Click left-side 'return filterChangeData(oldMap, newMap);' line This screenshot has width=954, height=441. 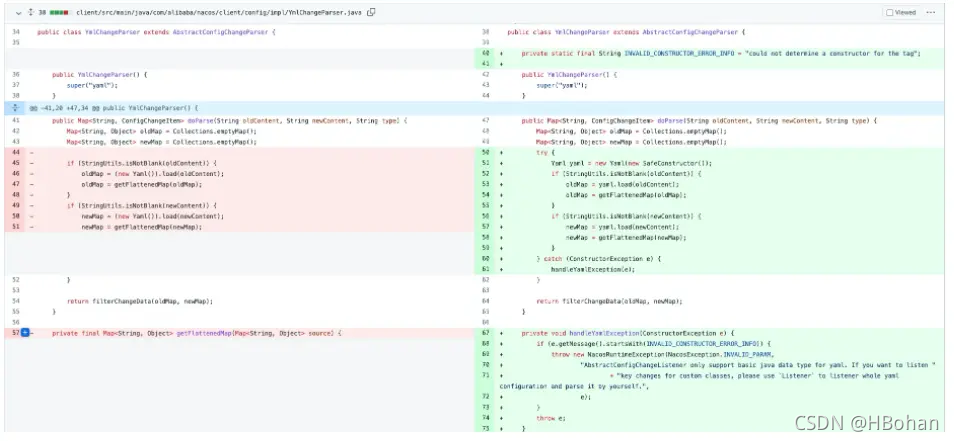(x=140, y=300)
